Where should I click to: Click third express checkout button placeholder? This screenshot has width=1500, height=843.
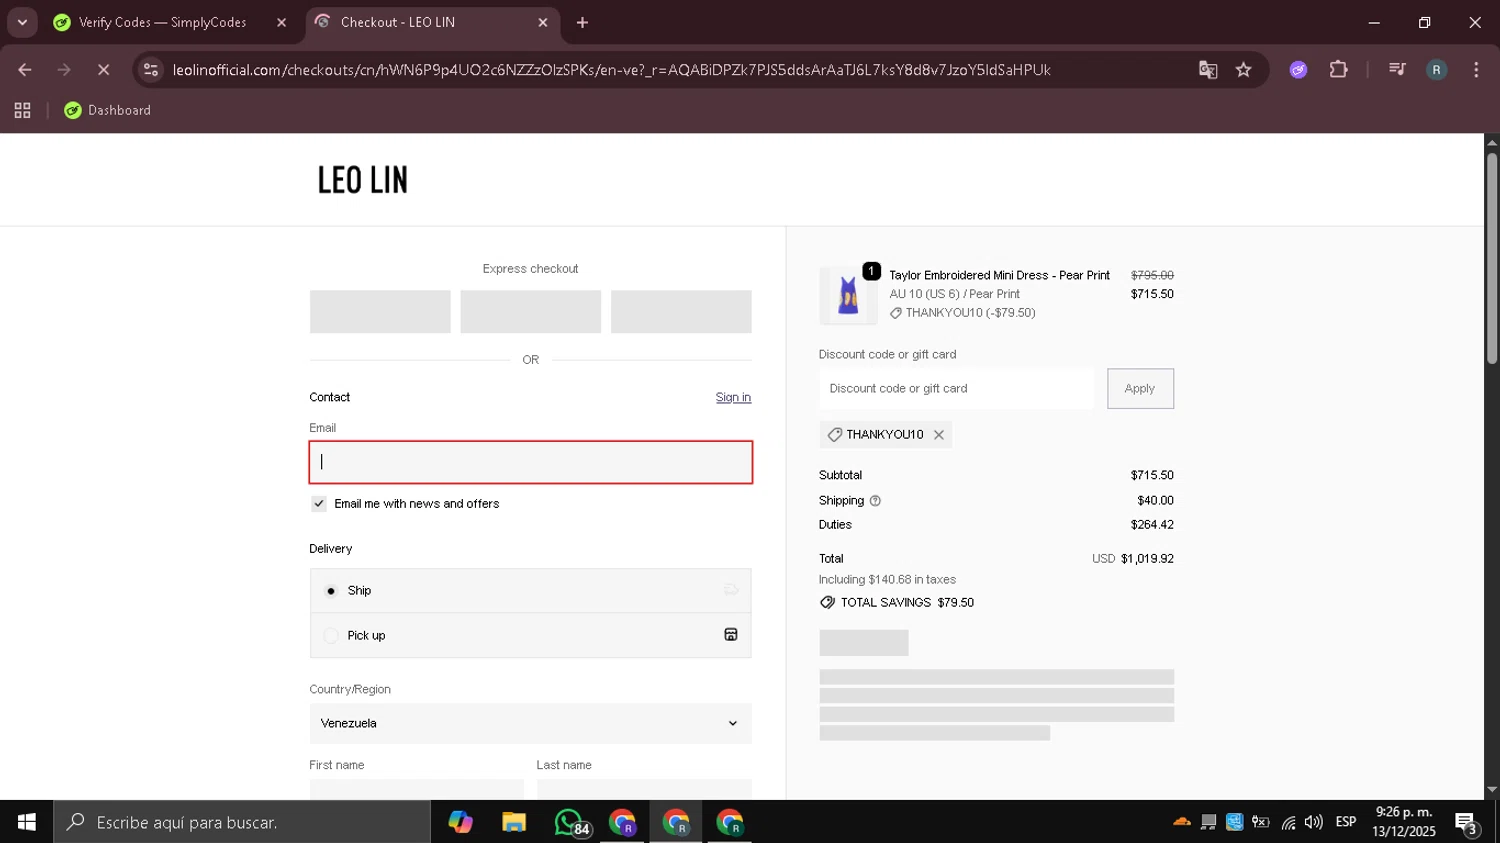[x=681, y=312]
